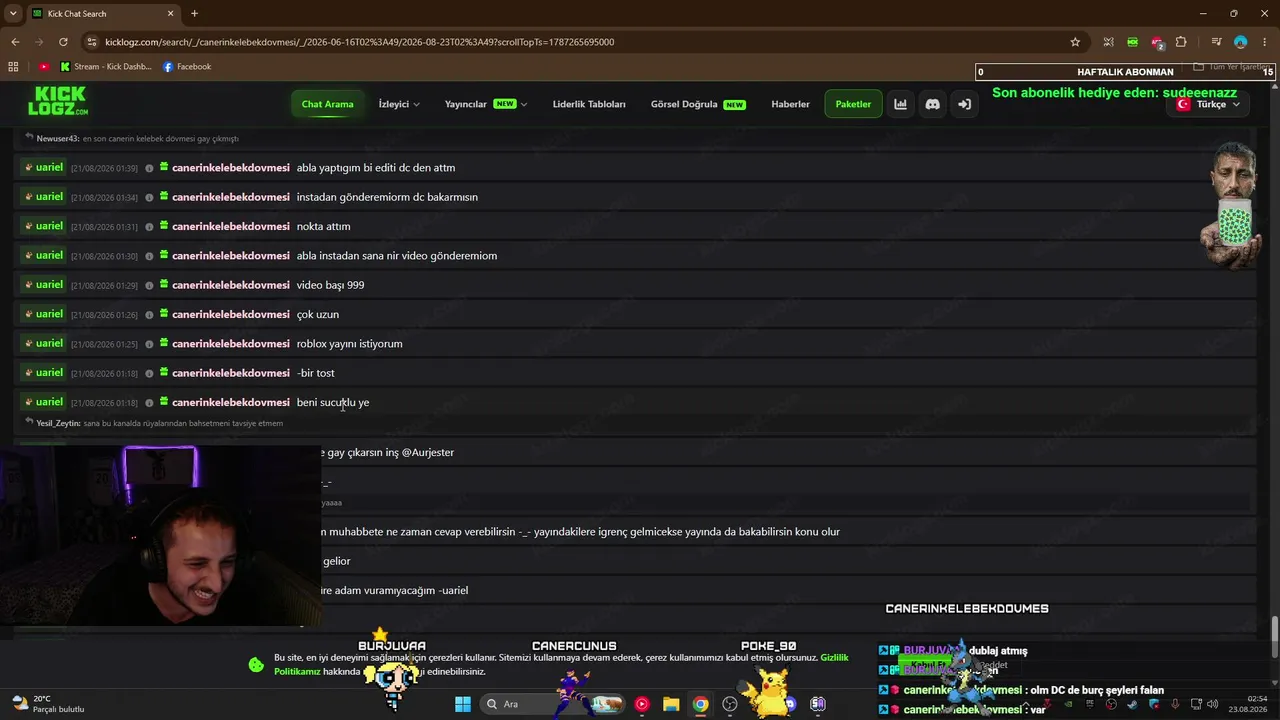Select the Chat Arama tab
This screenshot has width=1280, height=720.
click(x=327, y=104)
